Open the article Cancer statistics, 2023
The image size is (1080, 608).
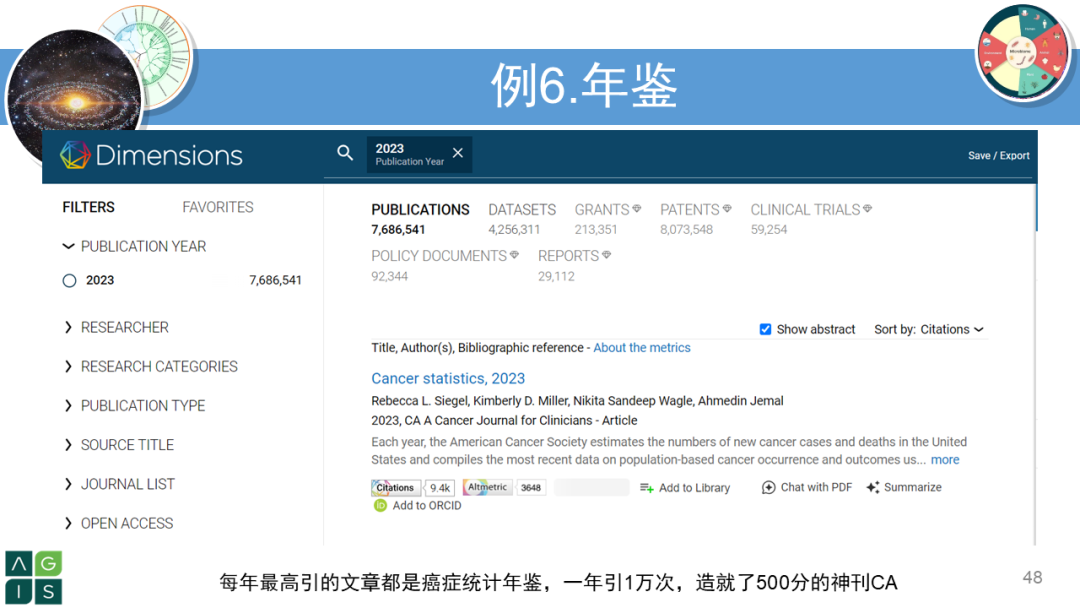pos(447,378)
